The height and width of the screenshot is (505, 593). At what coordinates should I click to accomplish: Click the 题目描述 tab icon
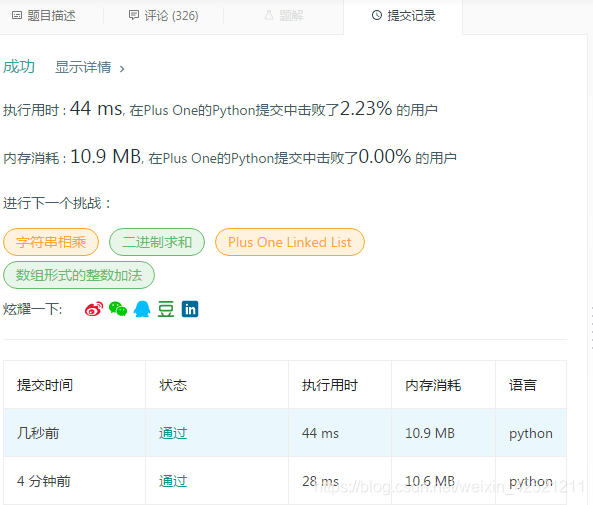pos(17,16)
